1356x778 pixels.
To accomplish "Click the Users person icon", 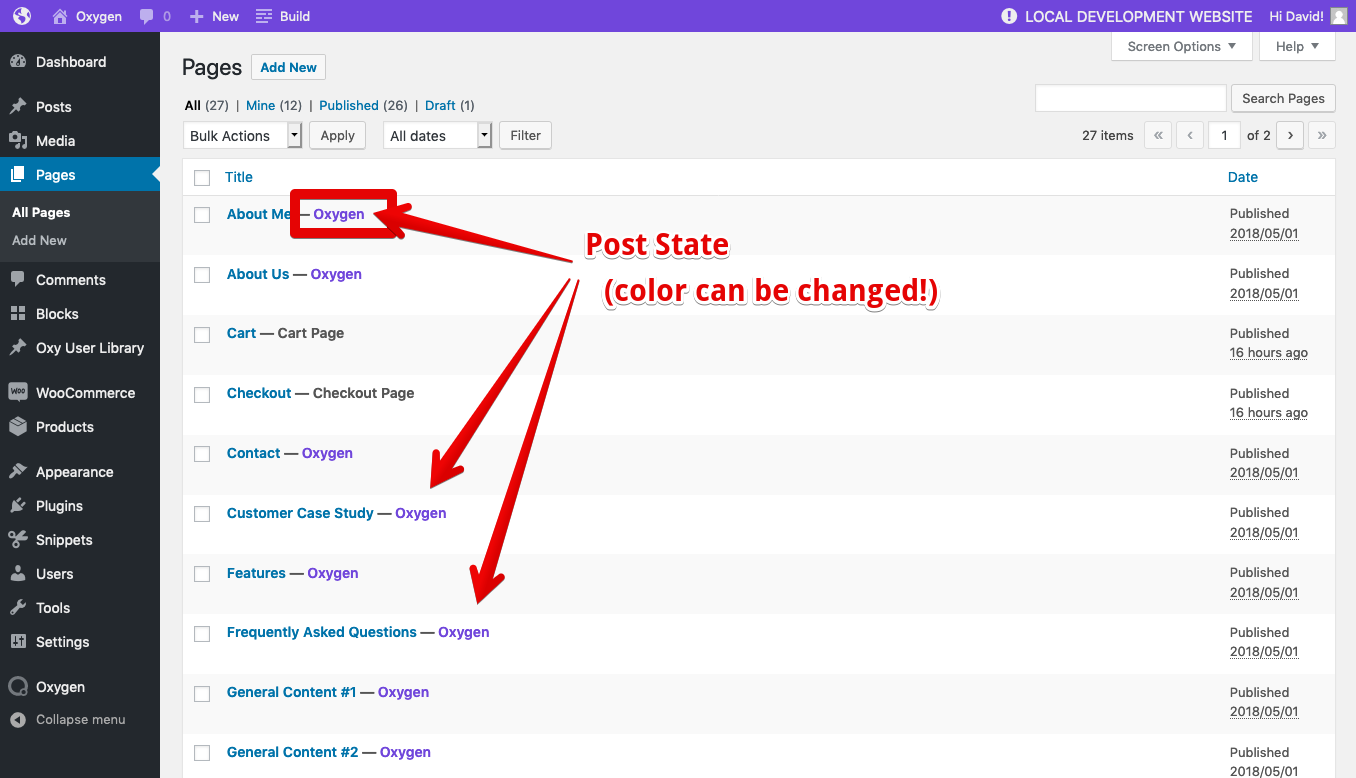I will pos(18,574).
